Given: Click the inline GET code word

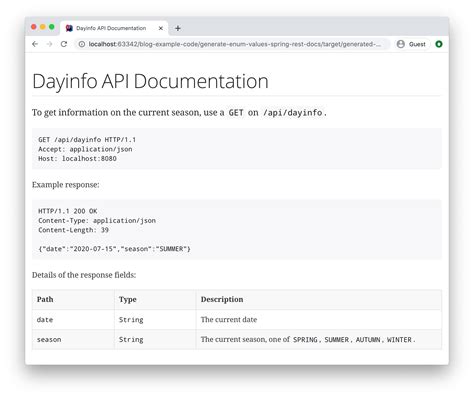Looking at the screenshot, I should (x=236, y=113).
